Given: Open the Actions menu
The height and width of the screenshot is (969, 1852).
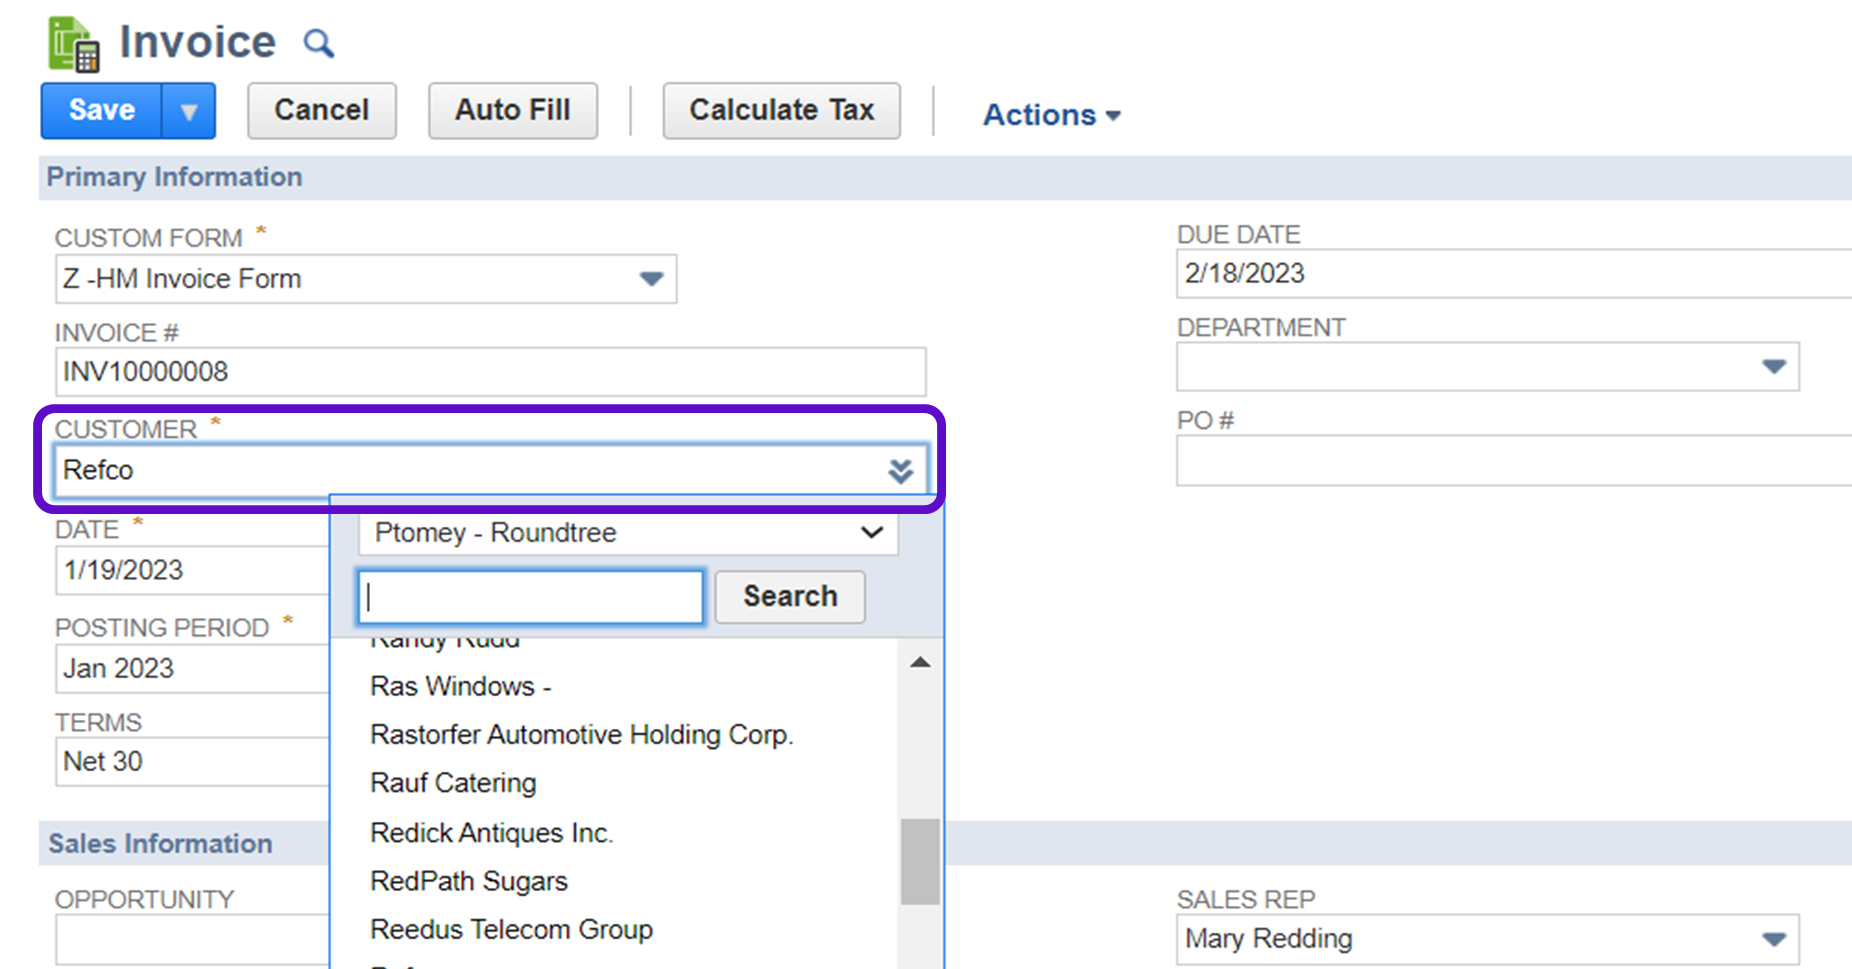Looking at the screenshot, I should 1050,115.
